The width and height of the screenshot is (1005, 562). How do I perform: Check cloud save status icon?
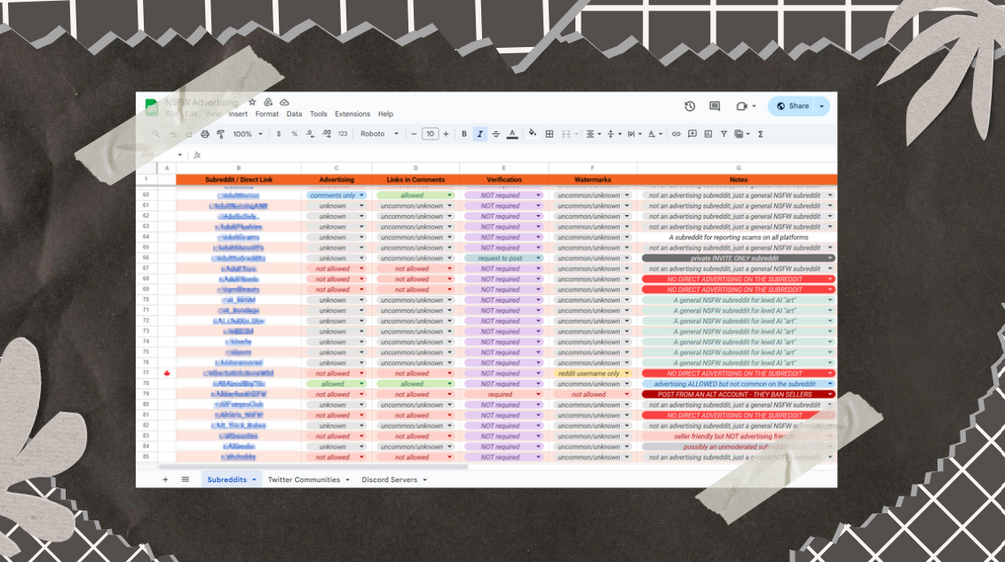click(x=284, y=103)
